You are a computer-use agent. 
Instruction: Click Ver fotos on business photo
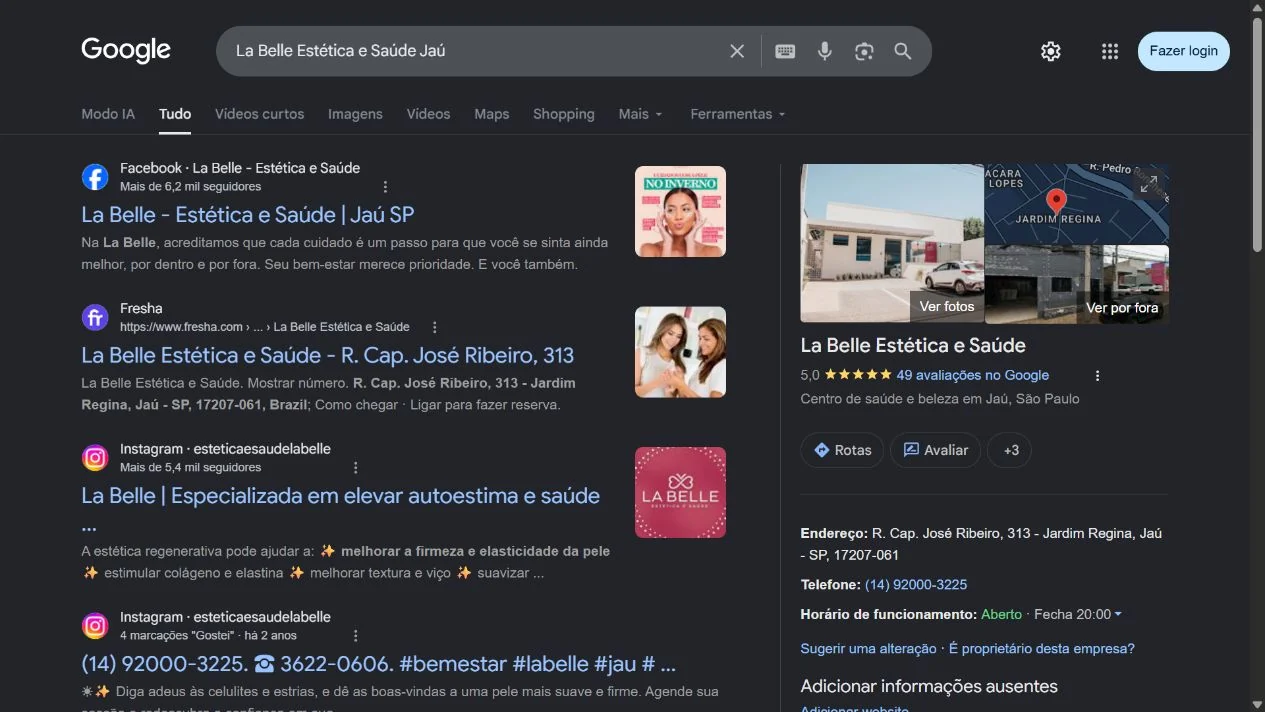tap(947, 307)
